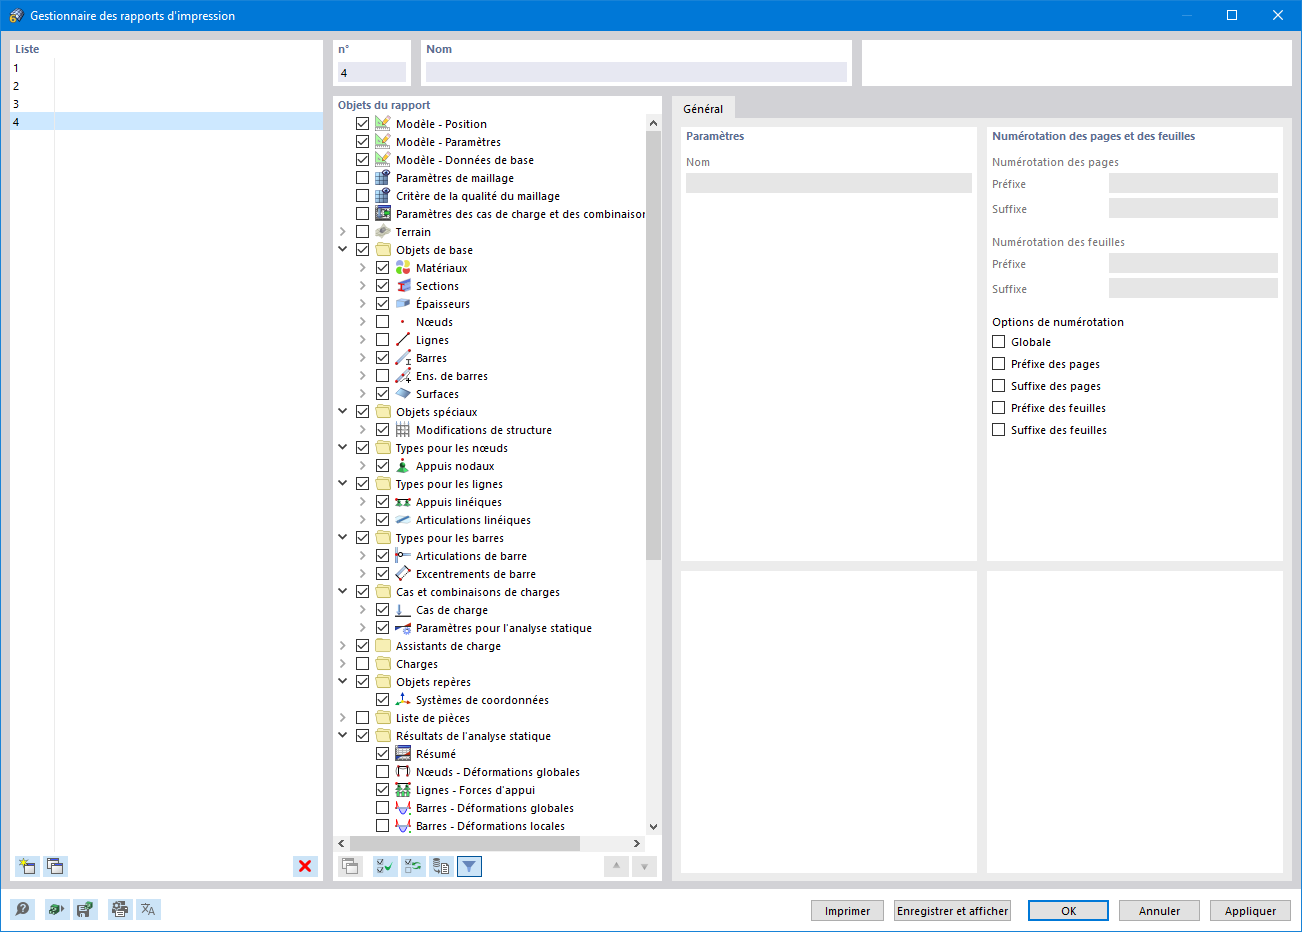Screen dimensions: 1302x932
Task: Click the move up arrow button
Action: point(616,866)
